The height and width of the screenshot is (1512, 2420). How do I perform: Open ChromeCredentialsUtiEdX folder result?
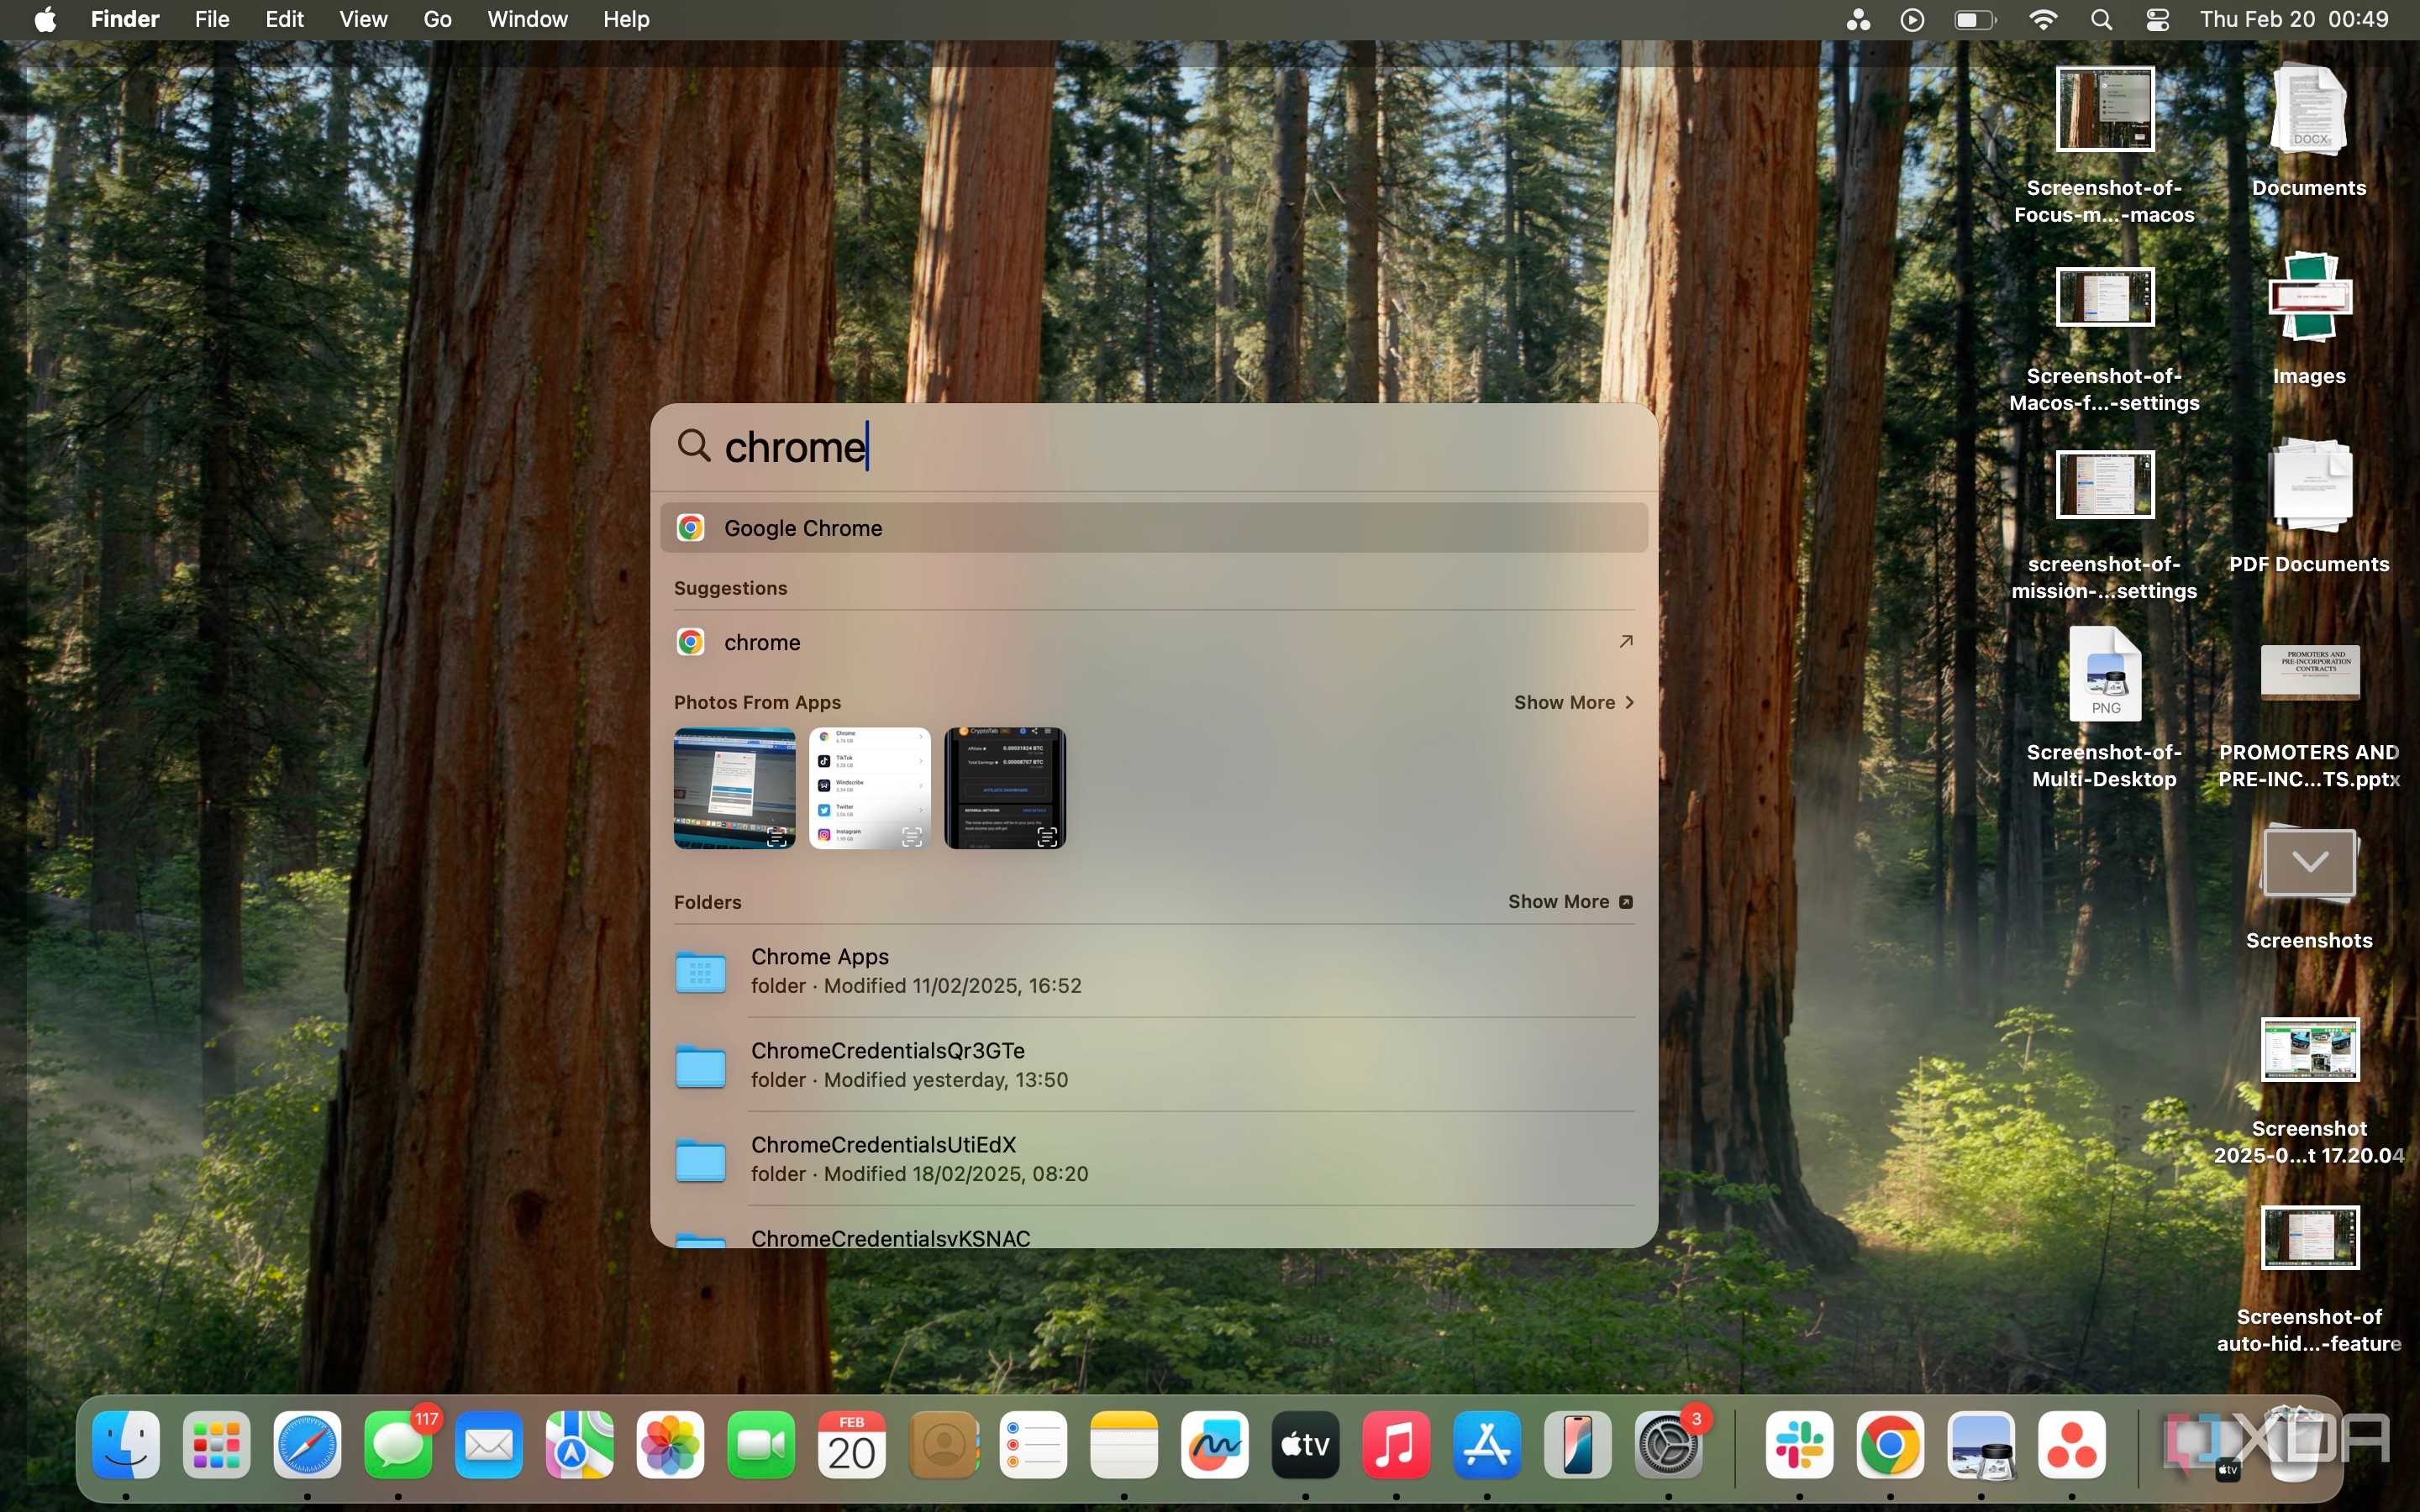coord(1154,1159)
